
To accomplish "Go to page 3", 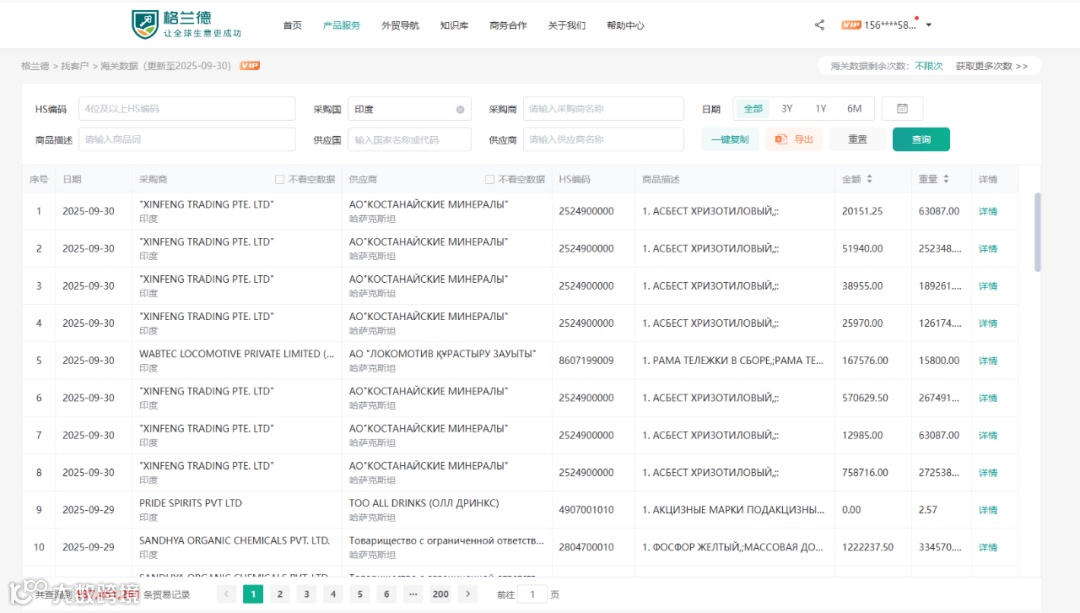I will [307, 594].
